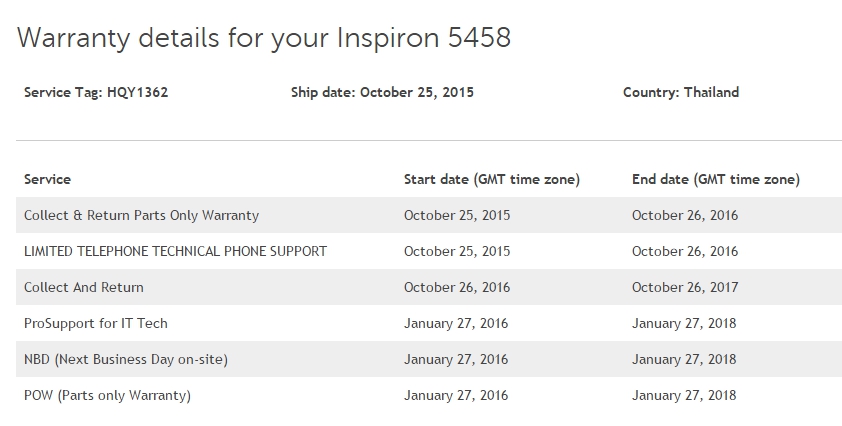The width and height of the screenshot is (842, 426).
Task: Click the ProSupport for IT Tech start date
Action: (x=456, y=323)
